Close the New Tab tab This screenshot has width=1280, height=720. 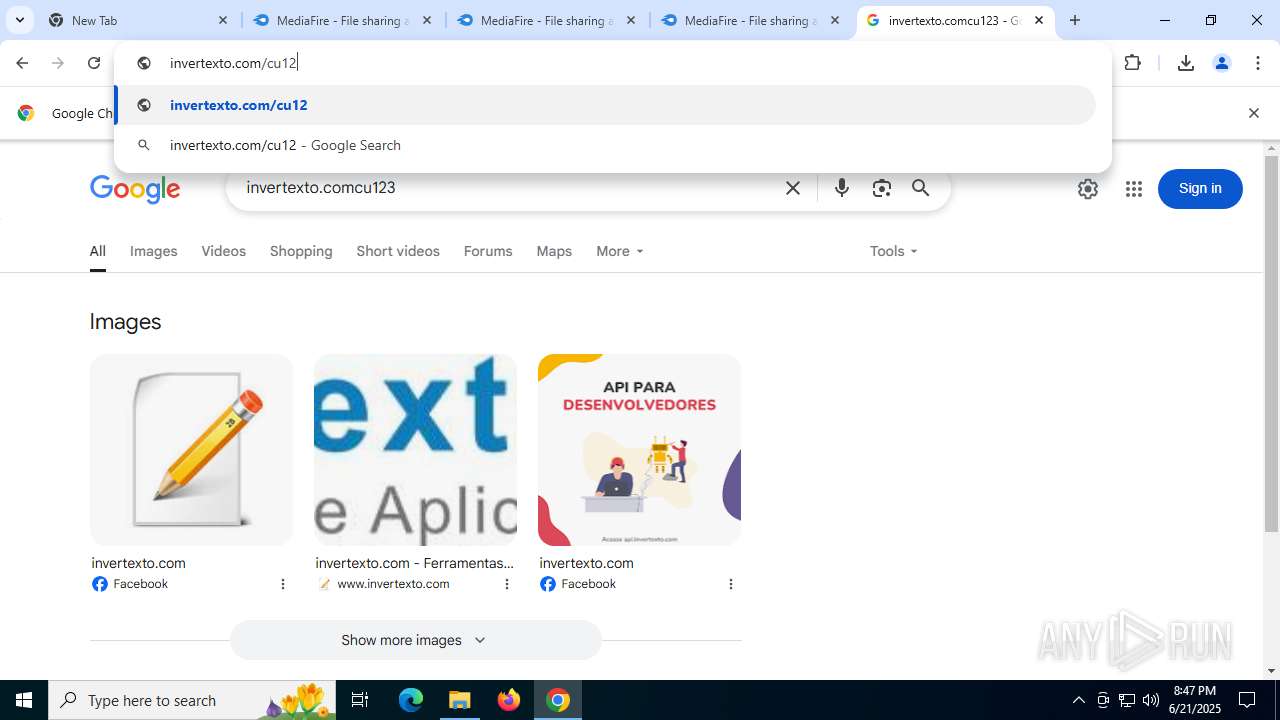point(223,20)
